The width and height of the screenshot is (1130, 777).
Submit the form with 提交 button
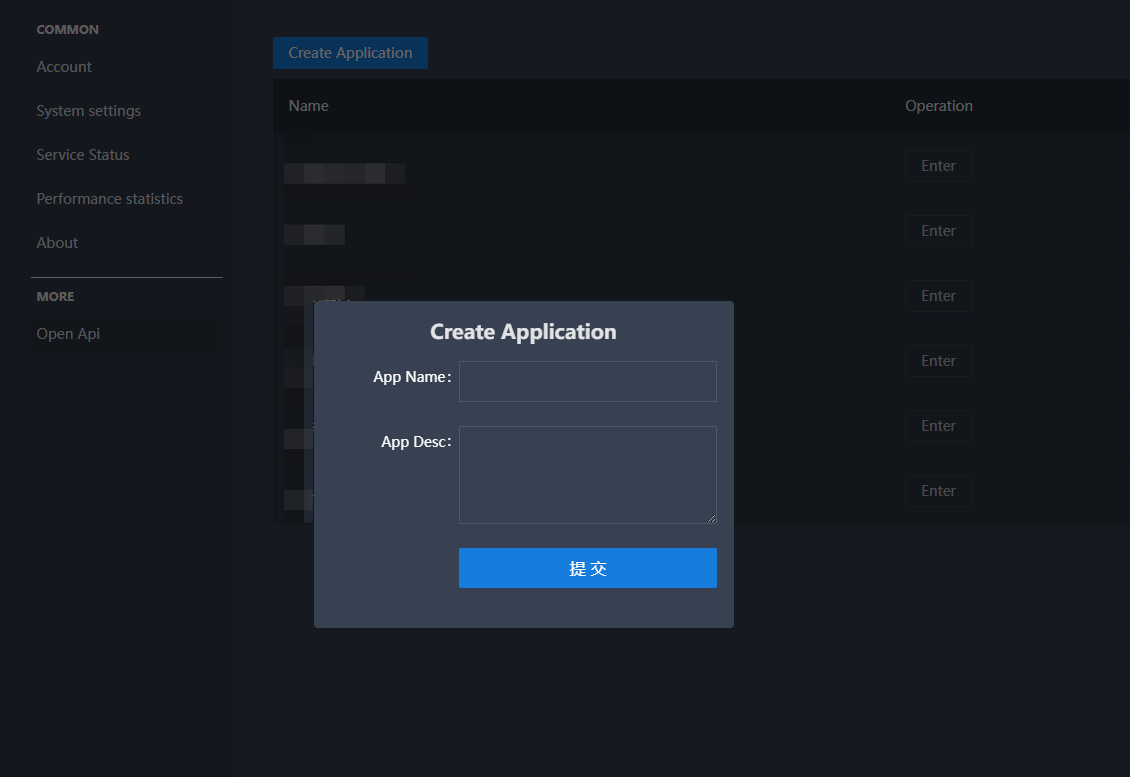(x=587, y=568)
